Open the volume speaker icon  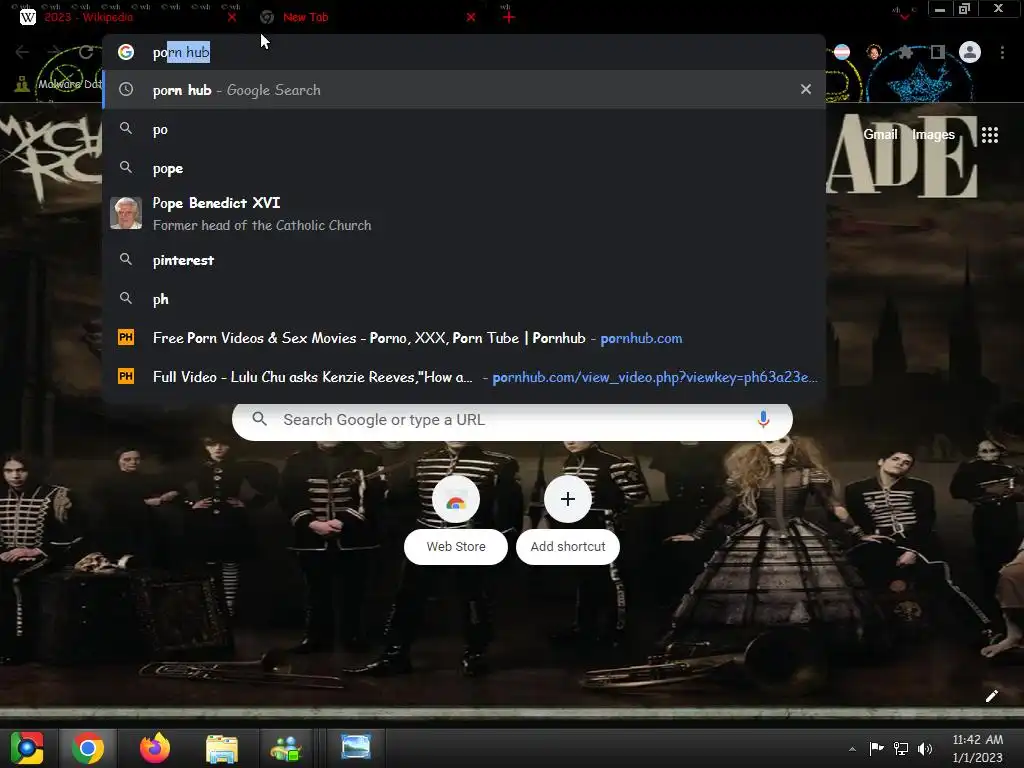pyautogui.click(x=925, y=748)
